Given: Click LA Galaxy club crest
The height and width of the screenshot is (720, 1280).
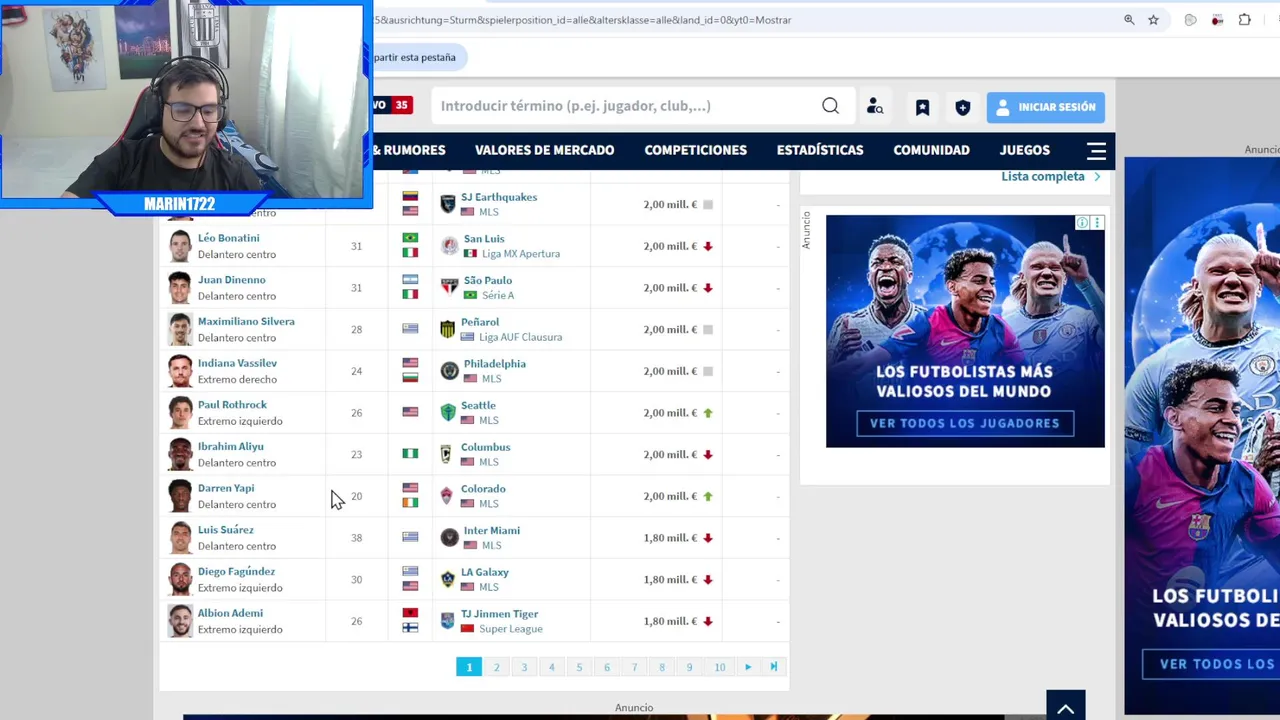Looking at the screenshot, I should [448, 580].
